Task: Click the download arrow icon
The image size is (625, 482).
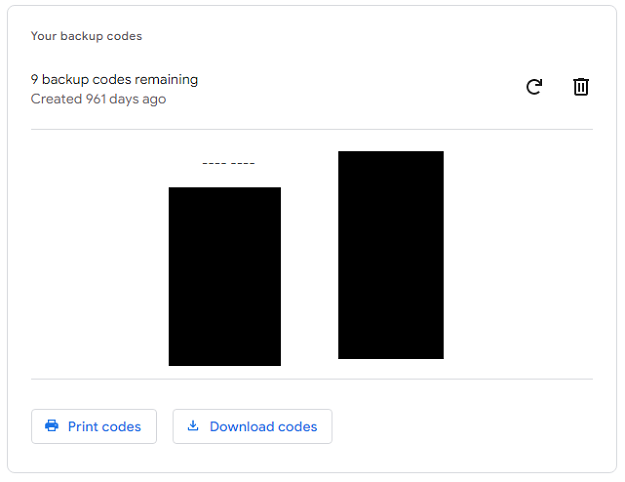Action: click(x=193, y=425)
